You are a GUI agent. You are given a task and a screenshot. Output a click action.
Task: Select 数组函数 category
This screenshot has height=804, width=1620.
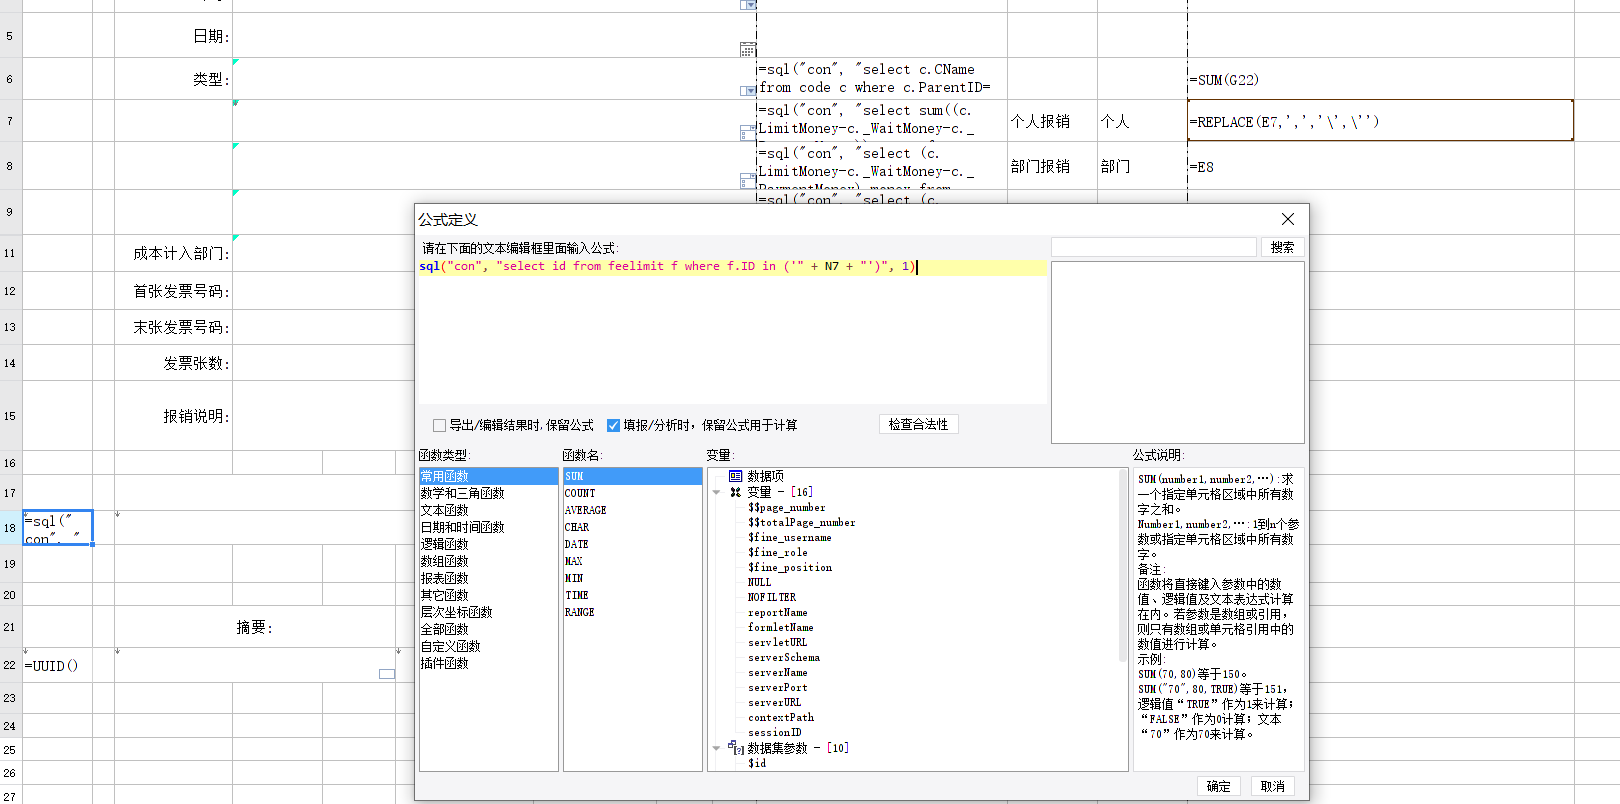point(488,561)
